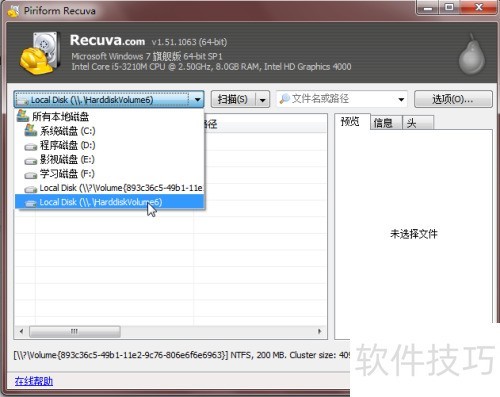The width and height of the screenshot is (500, 397).
Task: Click the Intel Core i5-3210M system info line
Action: (211, 67)
